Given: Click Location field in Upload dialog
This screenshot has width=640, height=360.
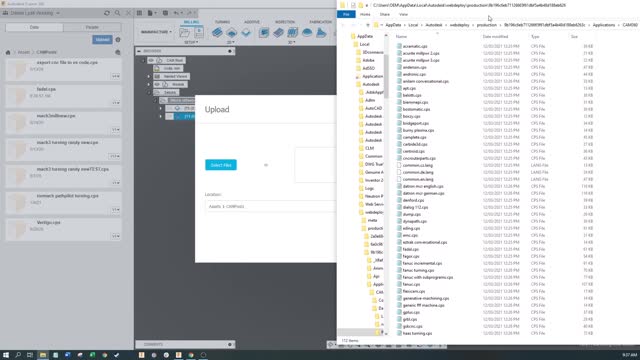Looking at the screenshot, I should tap(270, 207).
